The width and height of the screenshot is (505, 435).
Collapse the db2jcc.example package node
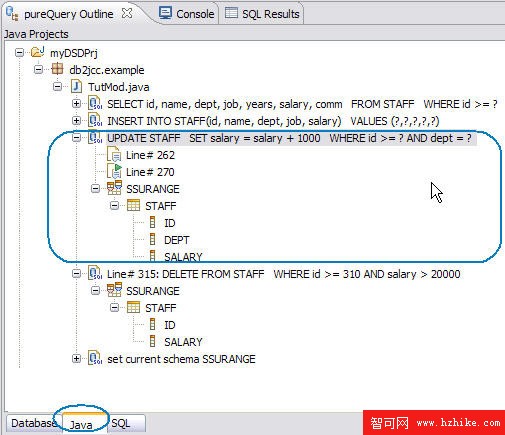[39, 70]
